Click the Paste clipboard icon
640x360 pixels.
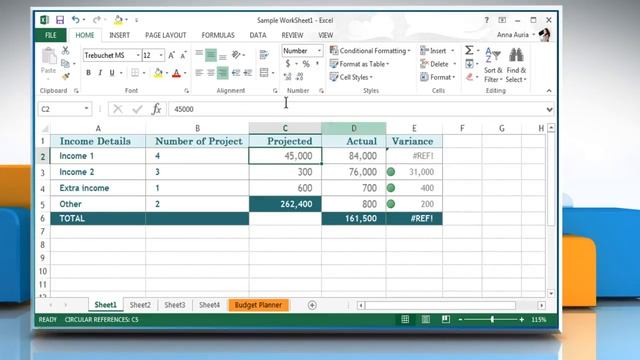coord(49,56)
